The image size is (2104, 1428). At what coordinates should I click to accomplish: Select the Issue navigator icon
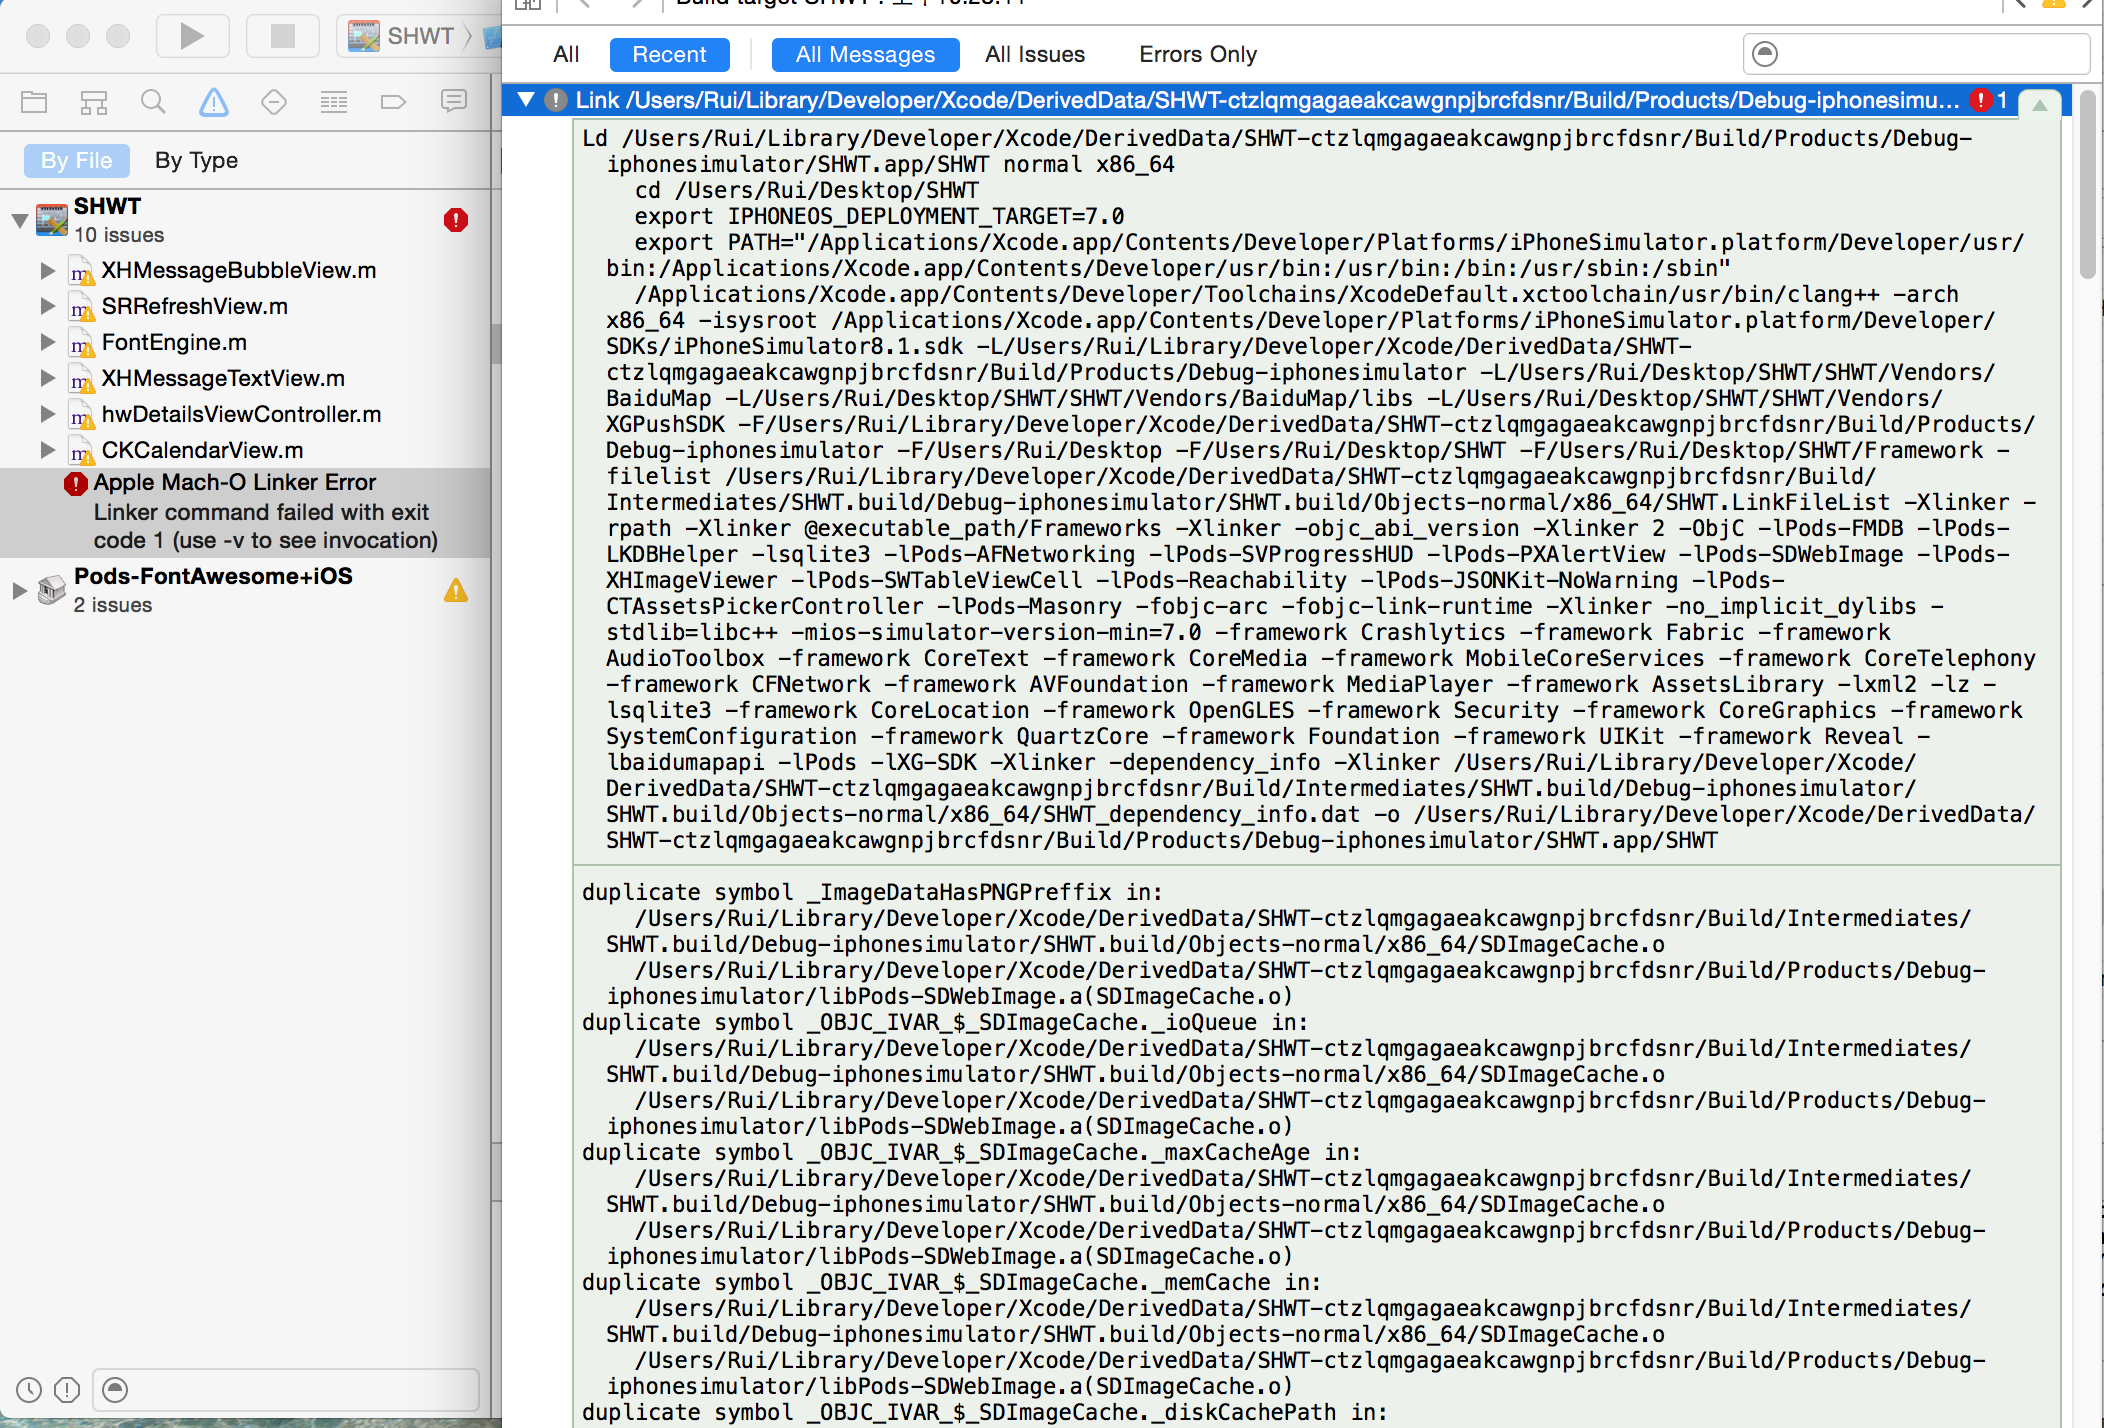214,101
